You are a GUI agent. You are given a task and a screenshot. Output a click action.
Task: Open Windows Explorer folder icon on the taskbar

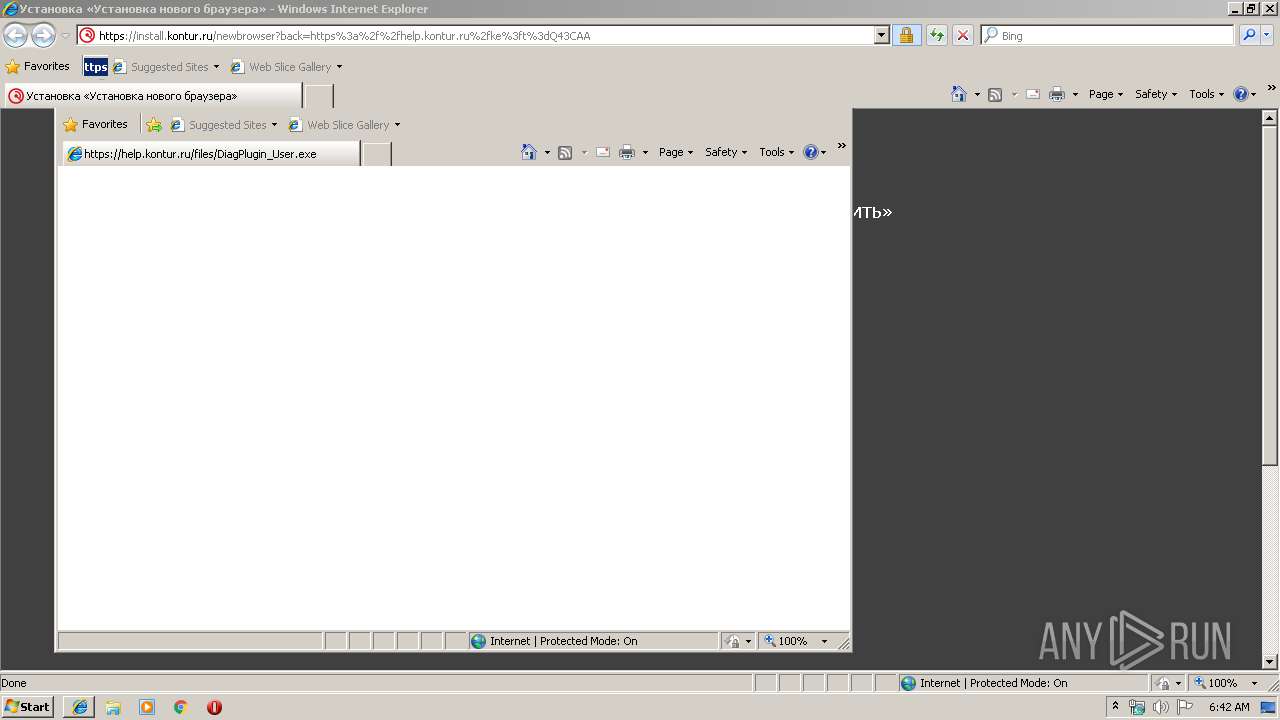pyautogui.click(x=113, y=707)
